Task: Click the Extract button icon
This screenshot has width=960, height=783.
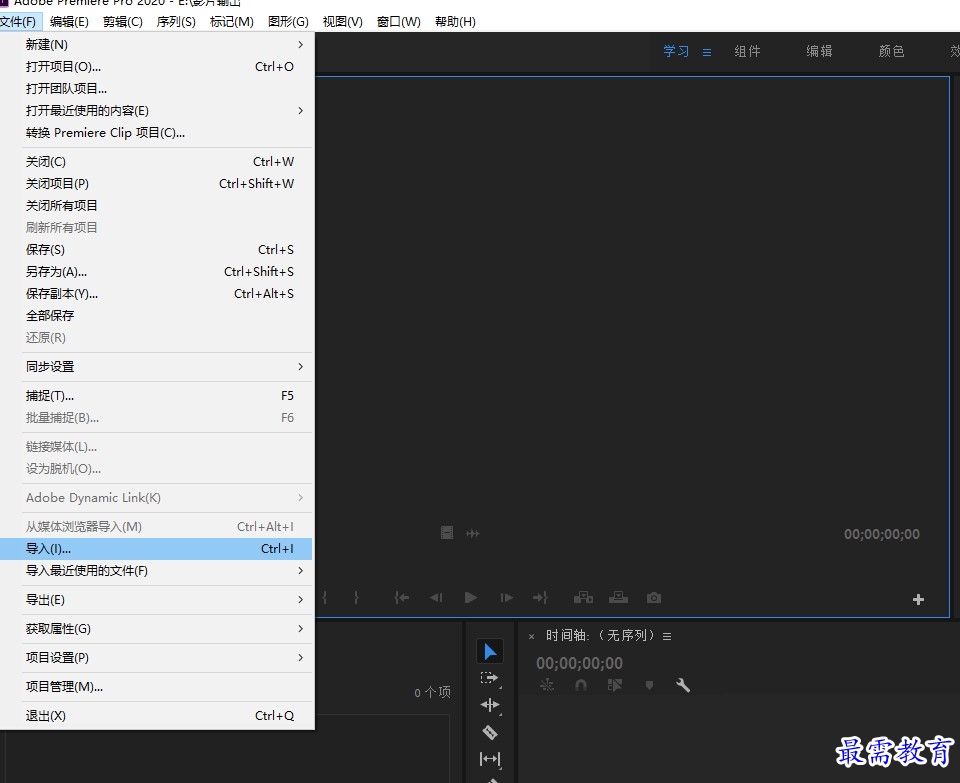Action: [618, 598]
